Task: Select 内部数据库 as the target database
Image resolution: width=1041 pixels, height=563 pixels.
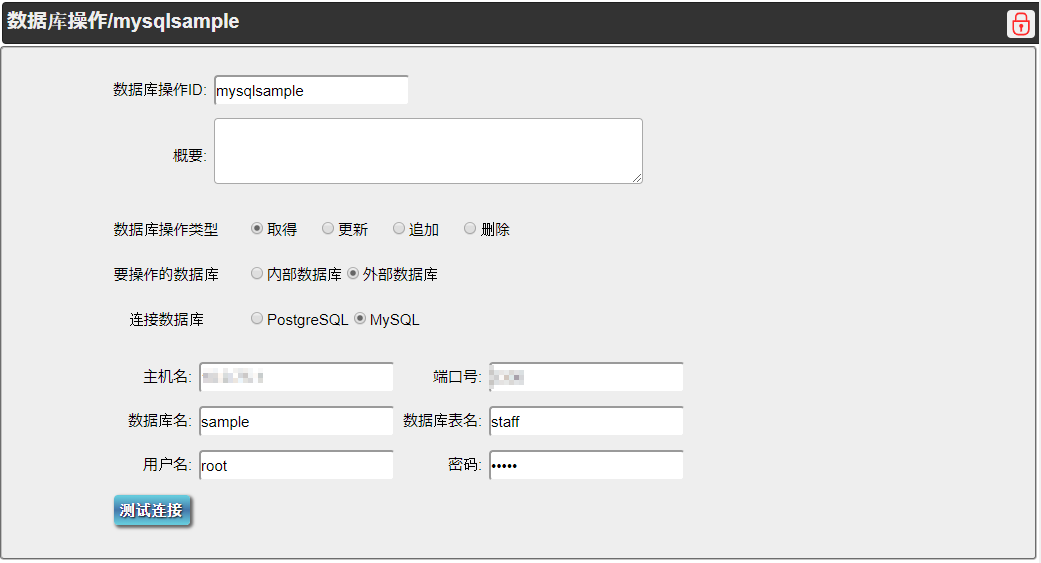Action: [257, 274]
